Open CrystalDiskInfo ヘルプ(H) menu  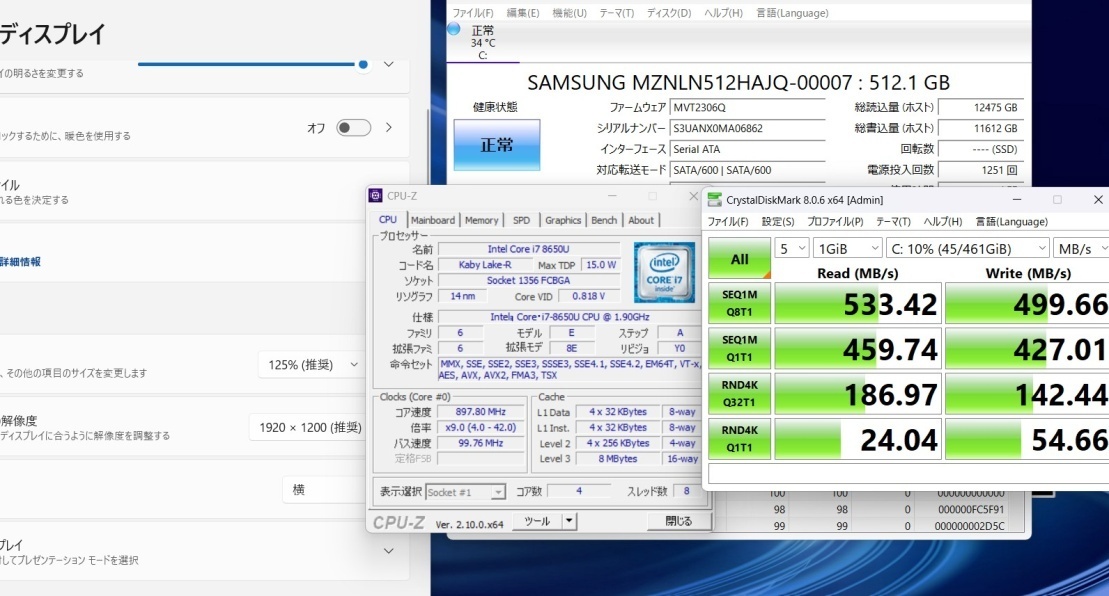point(724,13)
